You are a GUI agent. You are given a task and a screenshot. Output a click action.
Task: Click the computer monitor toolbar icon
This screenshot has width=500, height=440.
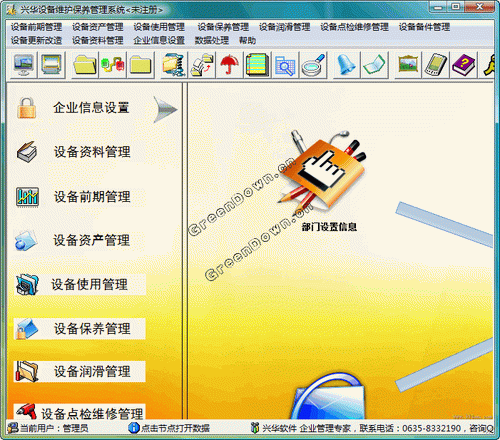tap(23, 65)
